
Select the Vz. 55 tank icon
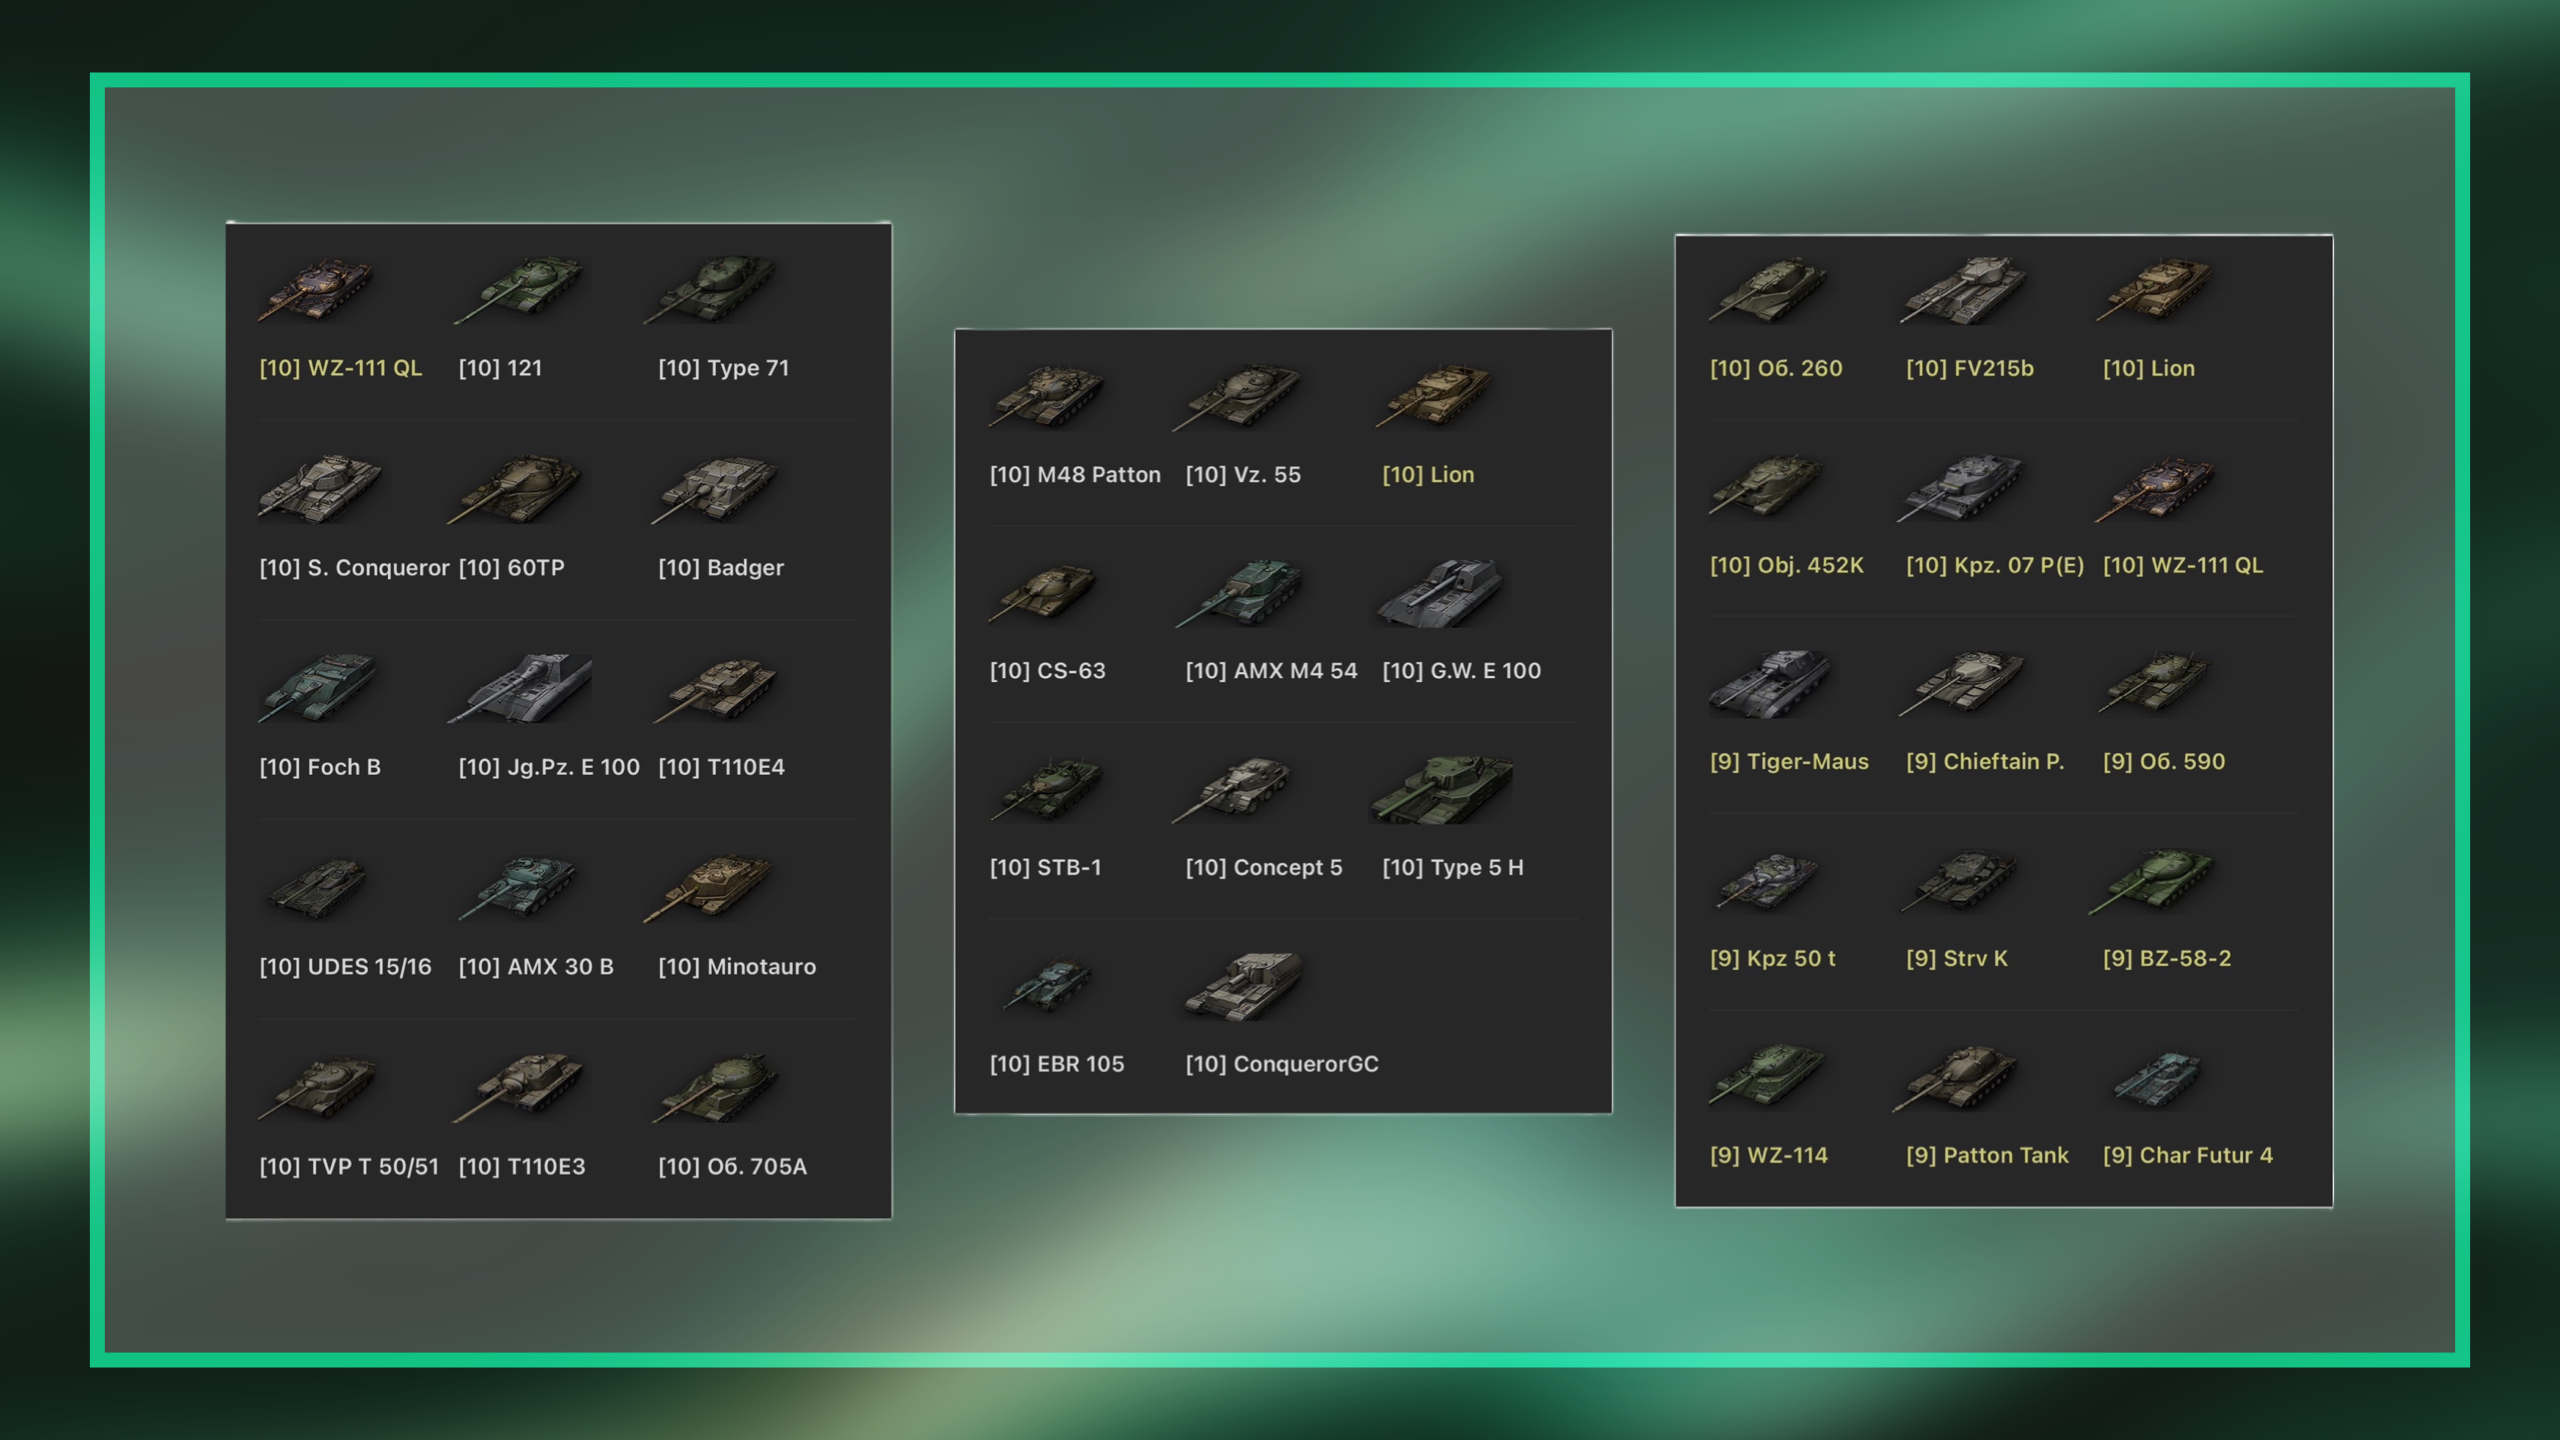point(1237,397)
